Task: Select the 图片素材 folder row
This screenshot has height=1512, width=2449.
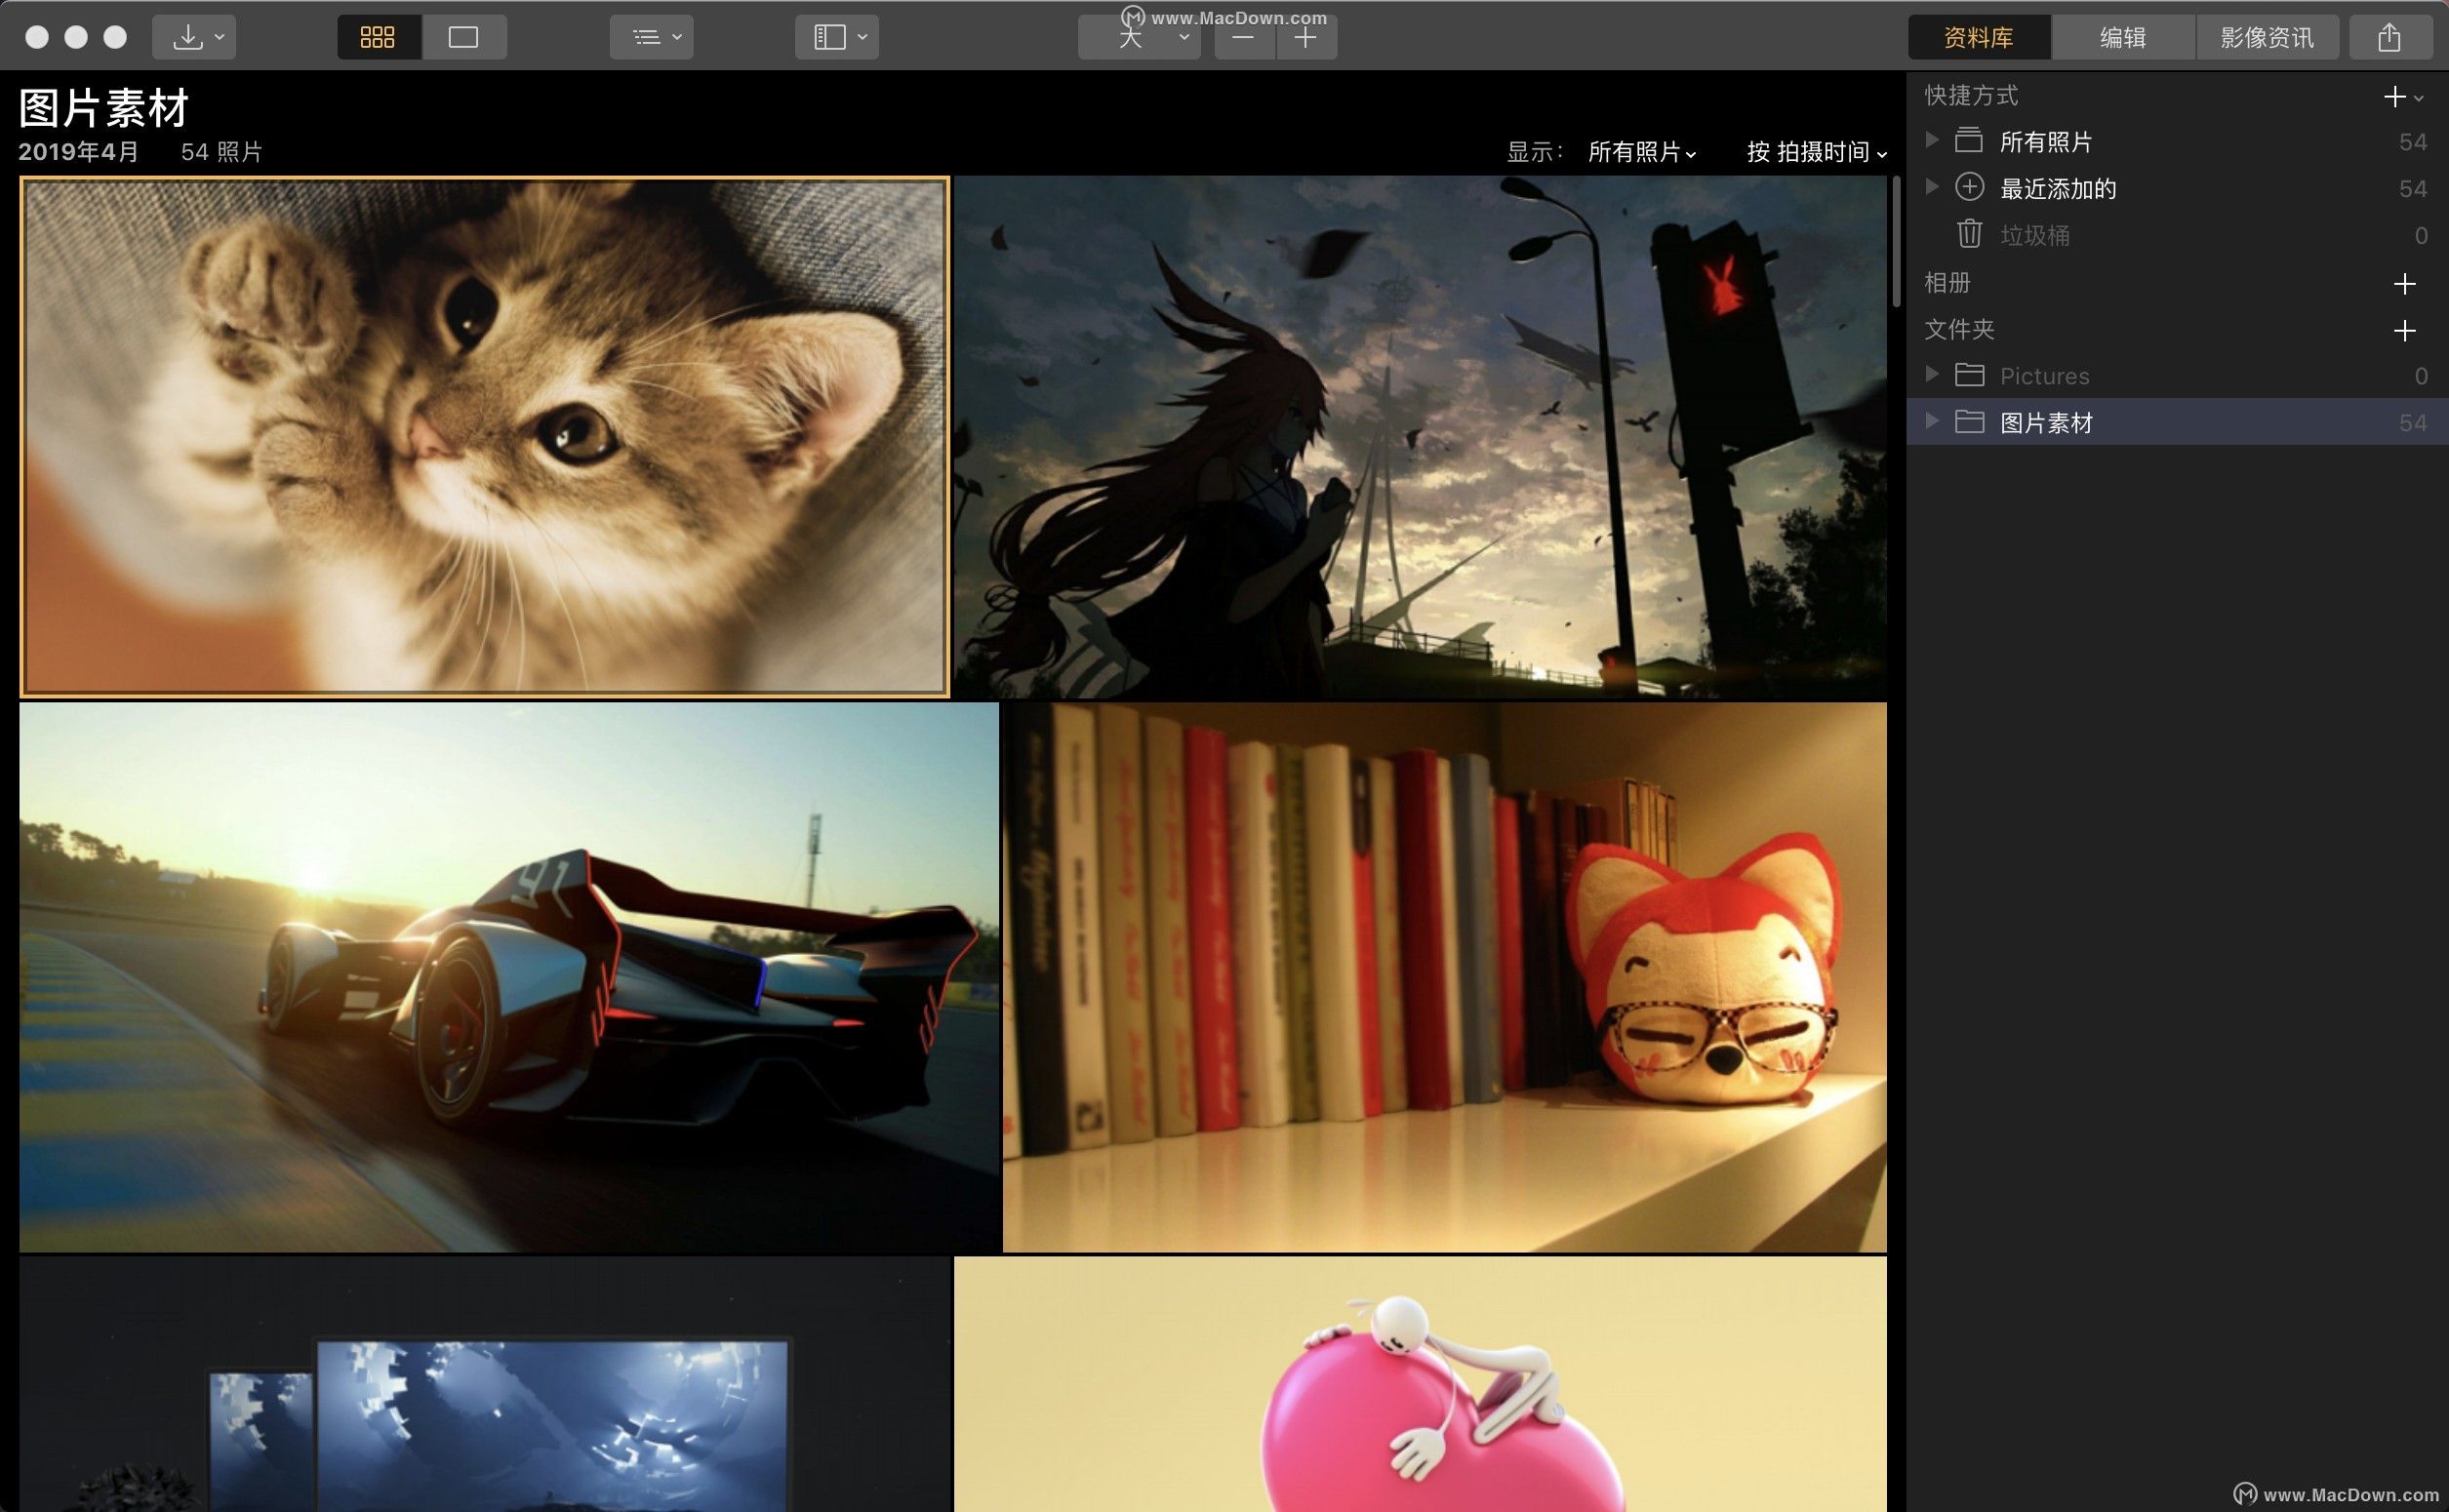Action: 2177,422
